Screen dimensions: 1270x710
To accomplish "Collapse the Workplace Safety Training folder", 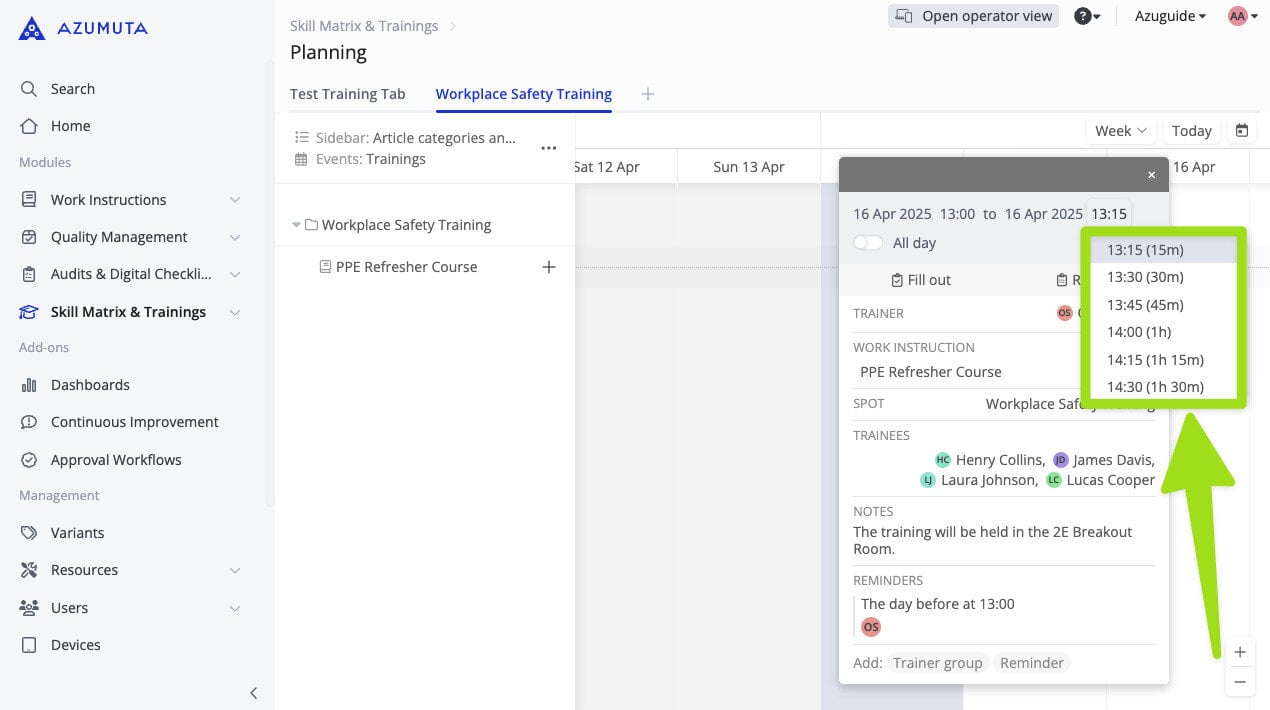I will 296,224.
